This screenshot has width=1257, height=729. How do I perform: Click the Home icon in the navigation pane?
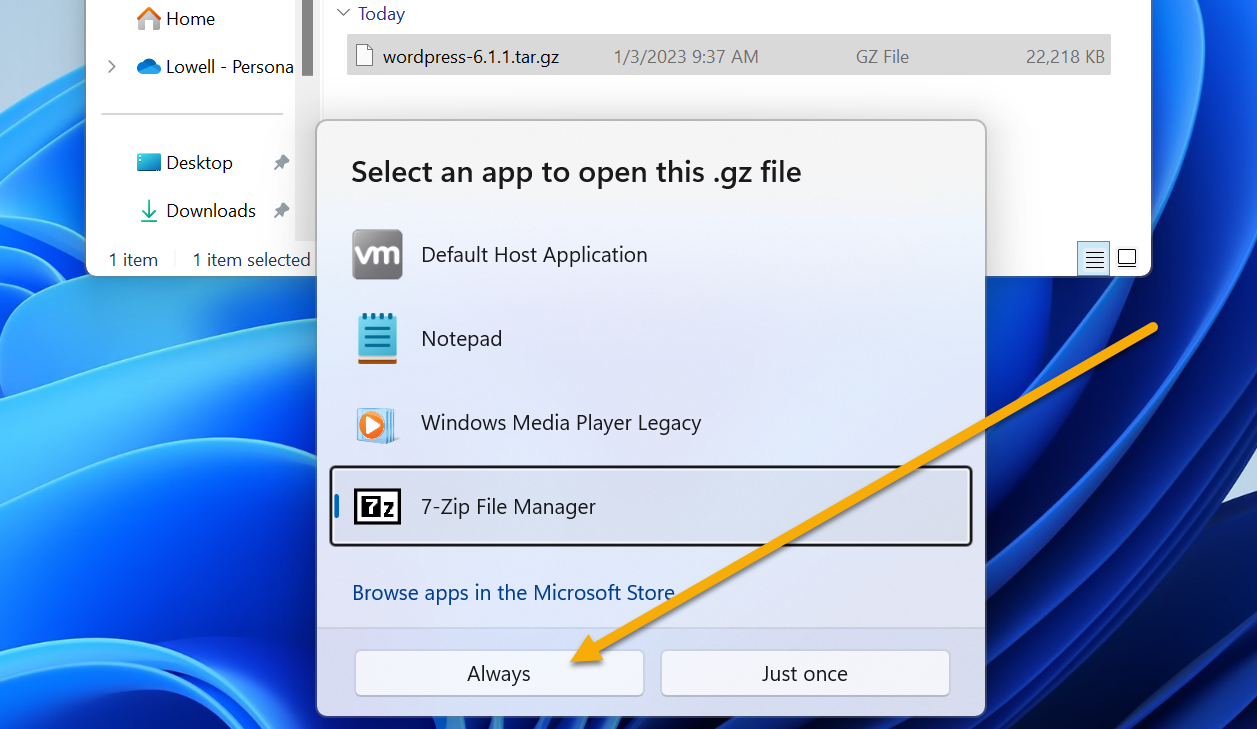(148, 17)
